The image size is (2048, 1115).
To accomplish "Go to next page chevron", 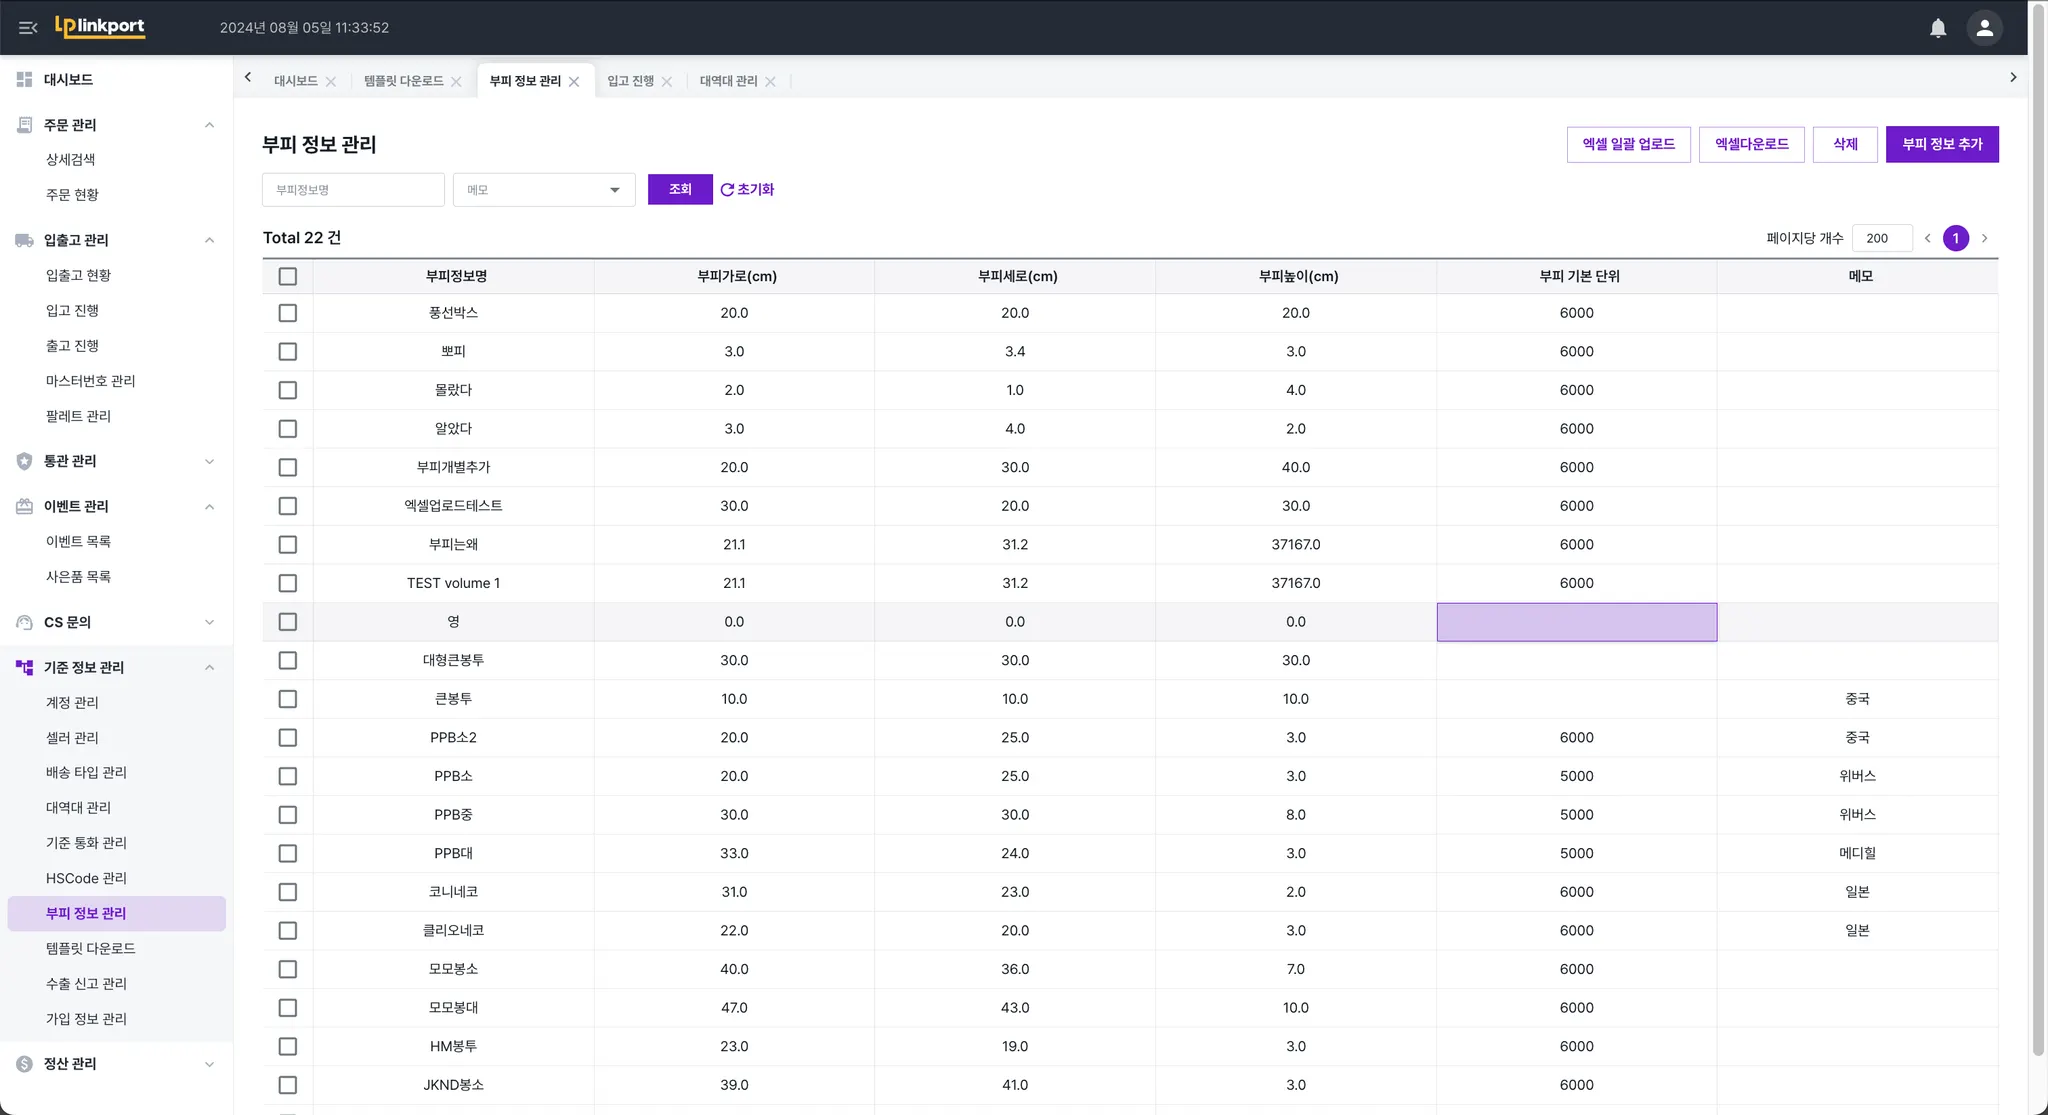I will (x=1985, y=238).
